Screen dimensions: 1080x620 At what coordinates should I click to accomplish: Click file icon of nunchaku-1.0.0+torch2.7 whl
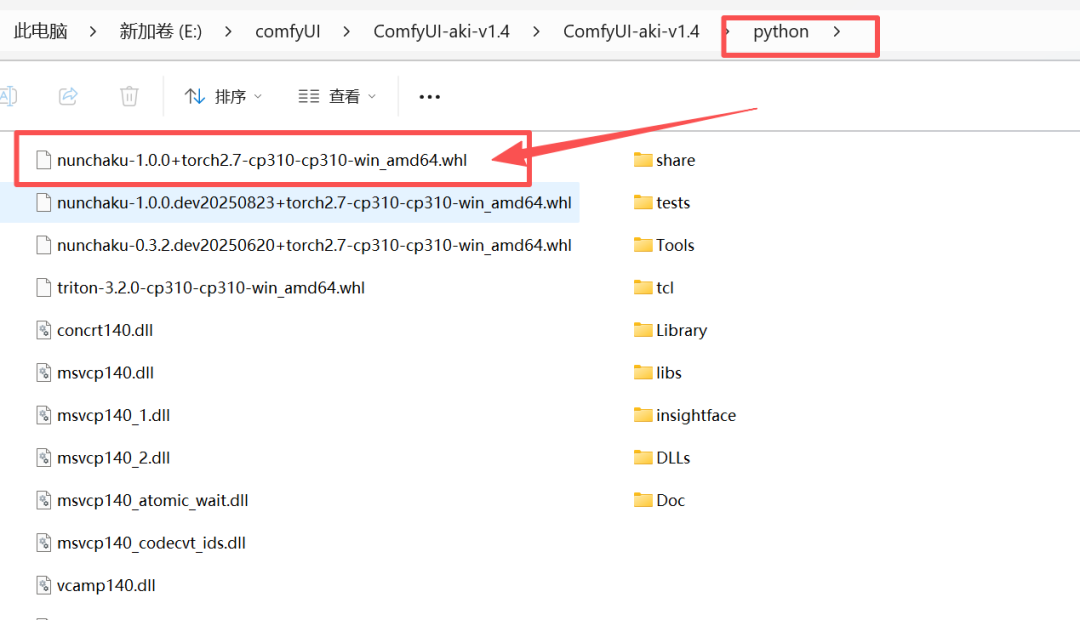coord(43,160)
